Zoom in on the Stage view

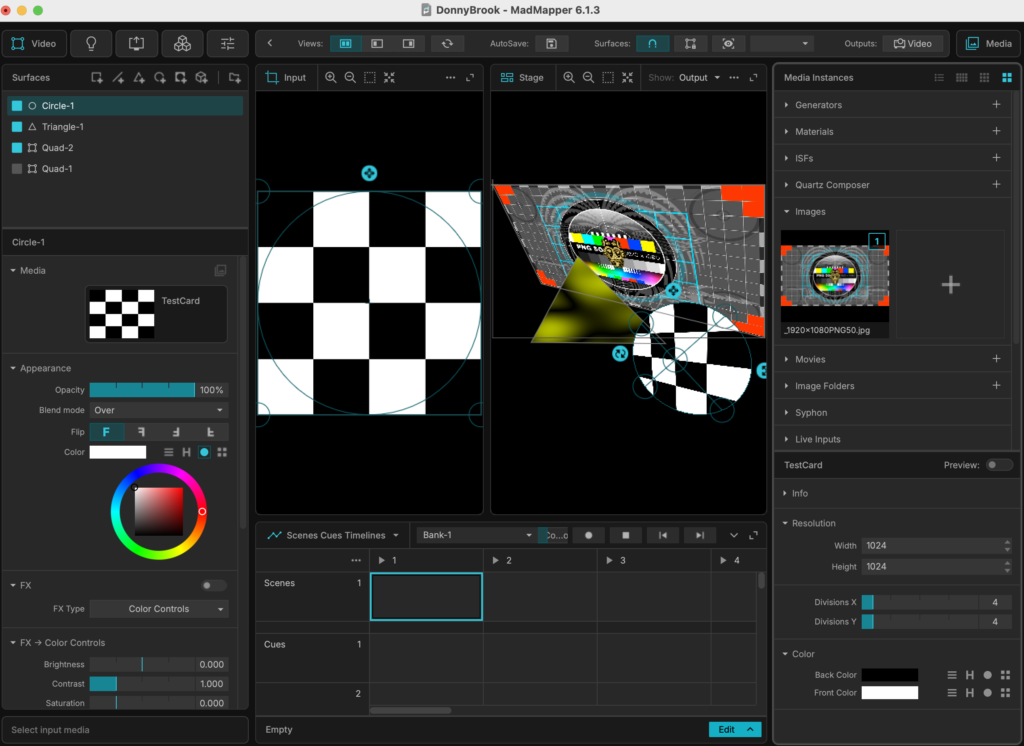click(569, 77)
